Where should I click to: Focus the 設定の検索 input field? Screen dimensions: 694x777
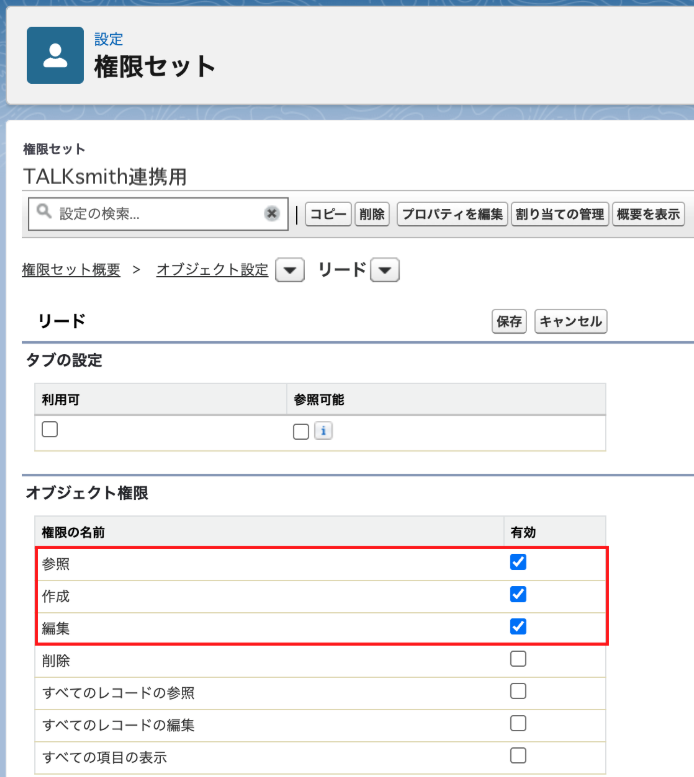click(159, 214)
